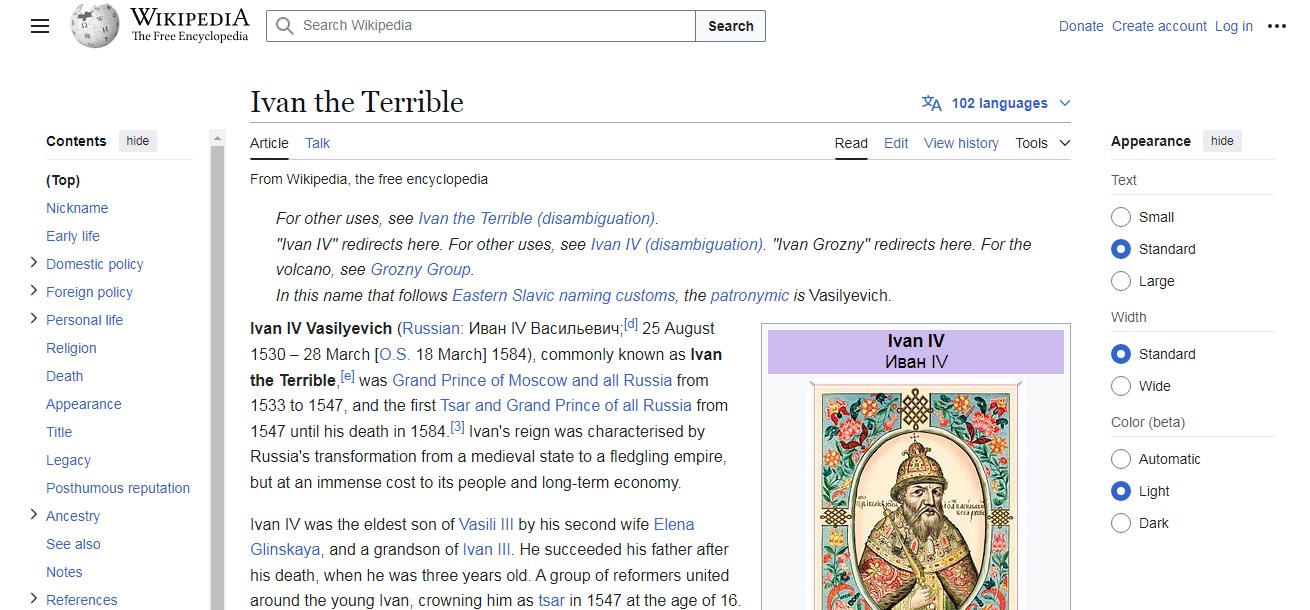The image size is (1310, 610).
Task: Click the language translation icon
Action: pyautogui.click(x=932, y=103)
